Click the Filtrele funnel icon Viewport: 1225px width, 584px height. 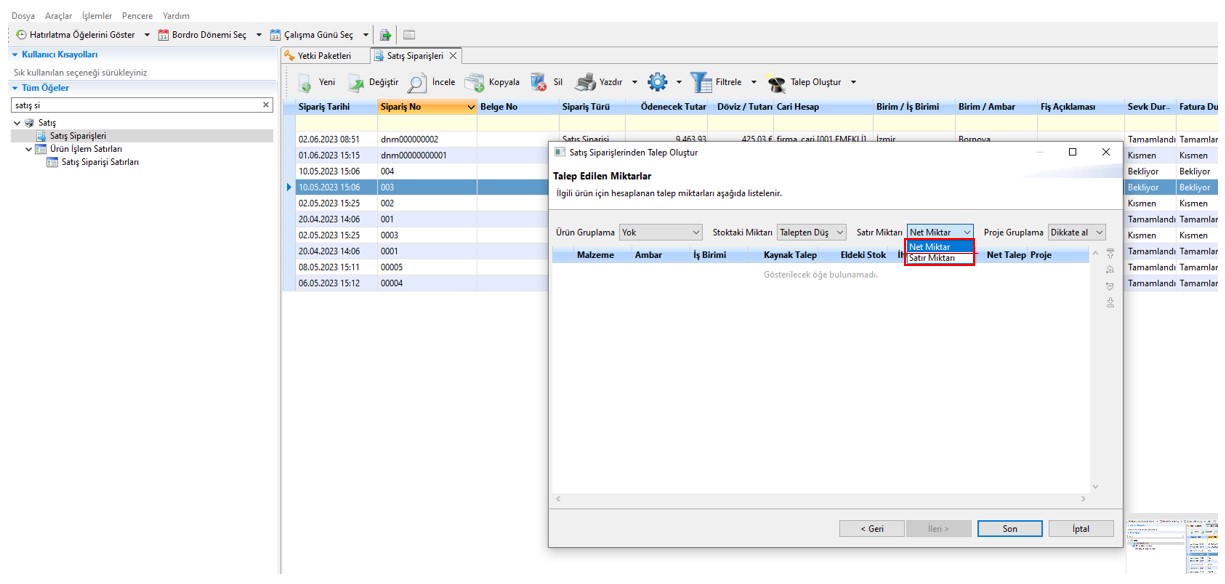701,83
